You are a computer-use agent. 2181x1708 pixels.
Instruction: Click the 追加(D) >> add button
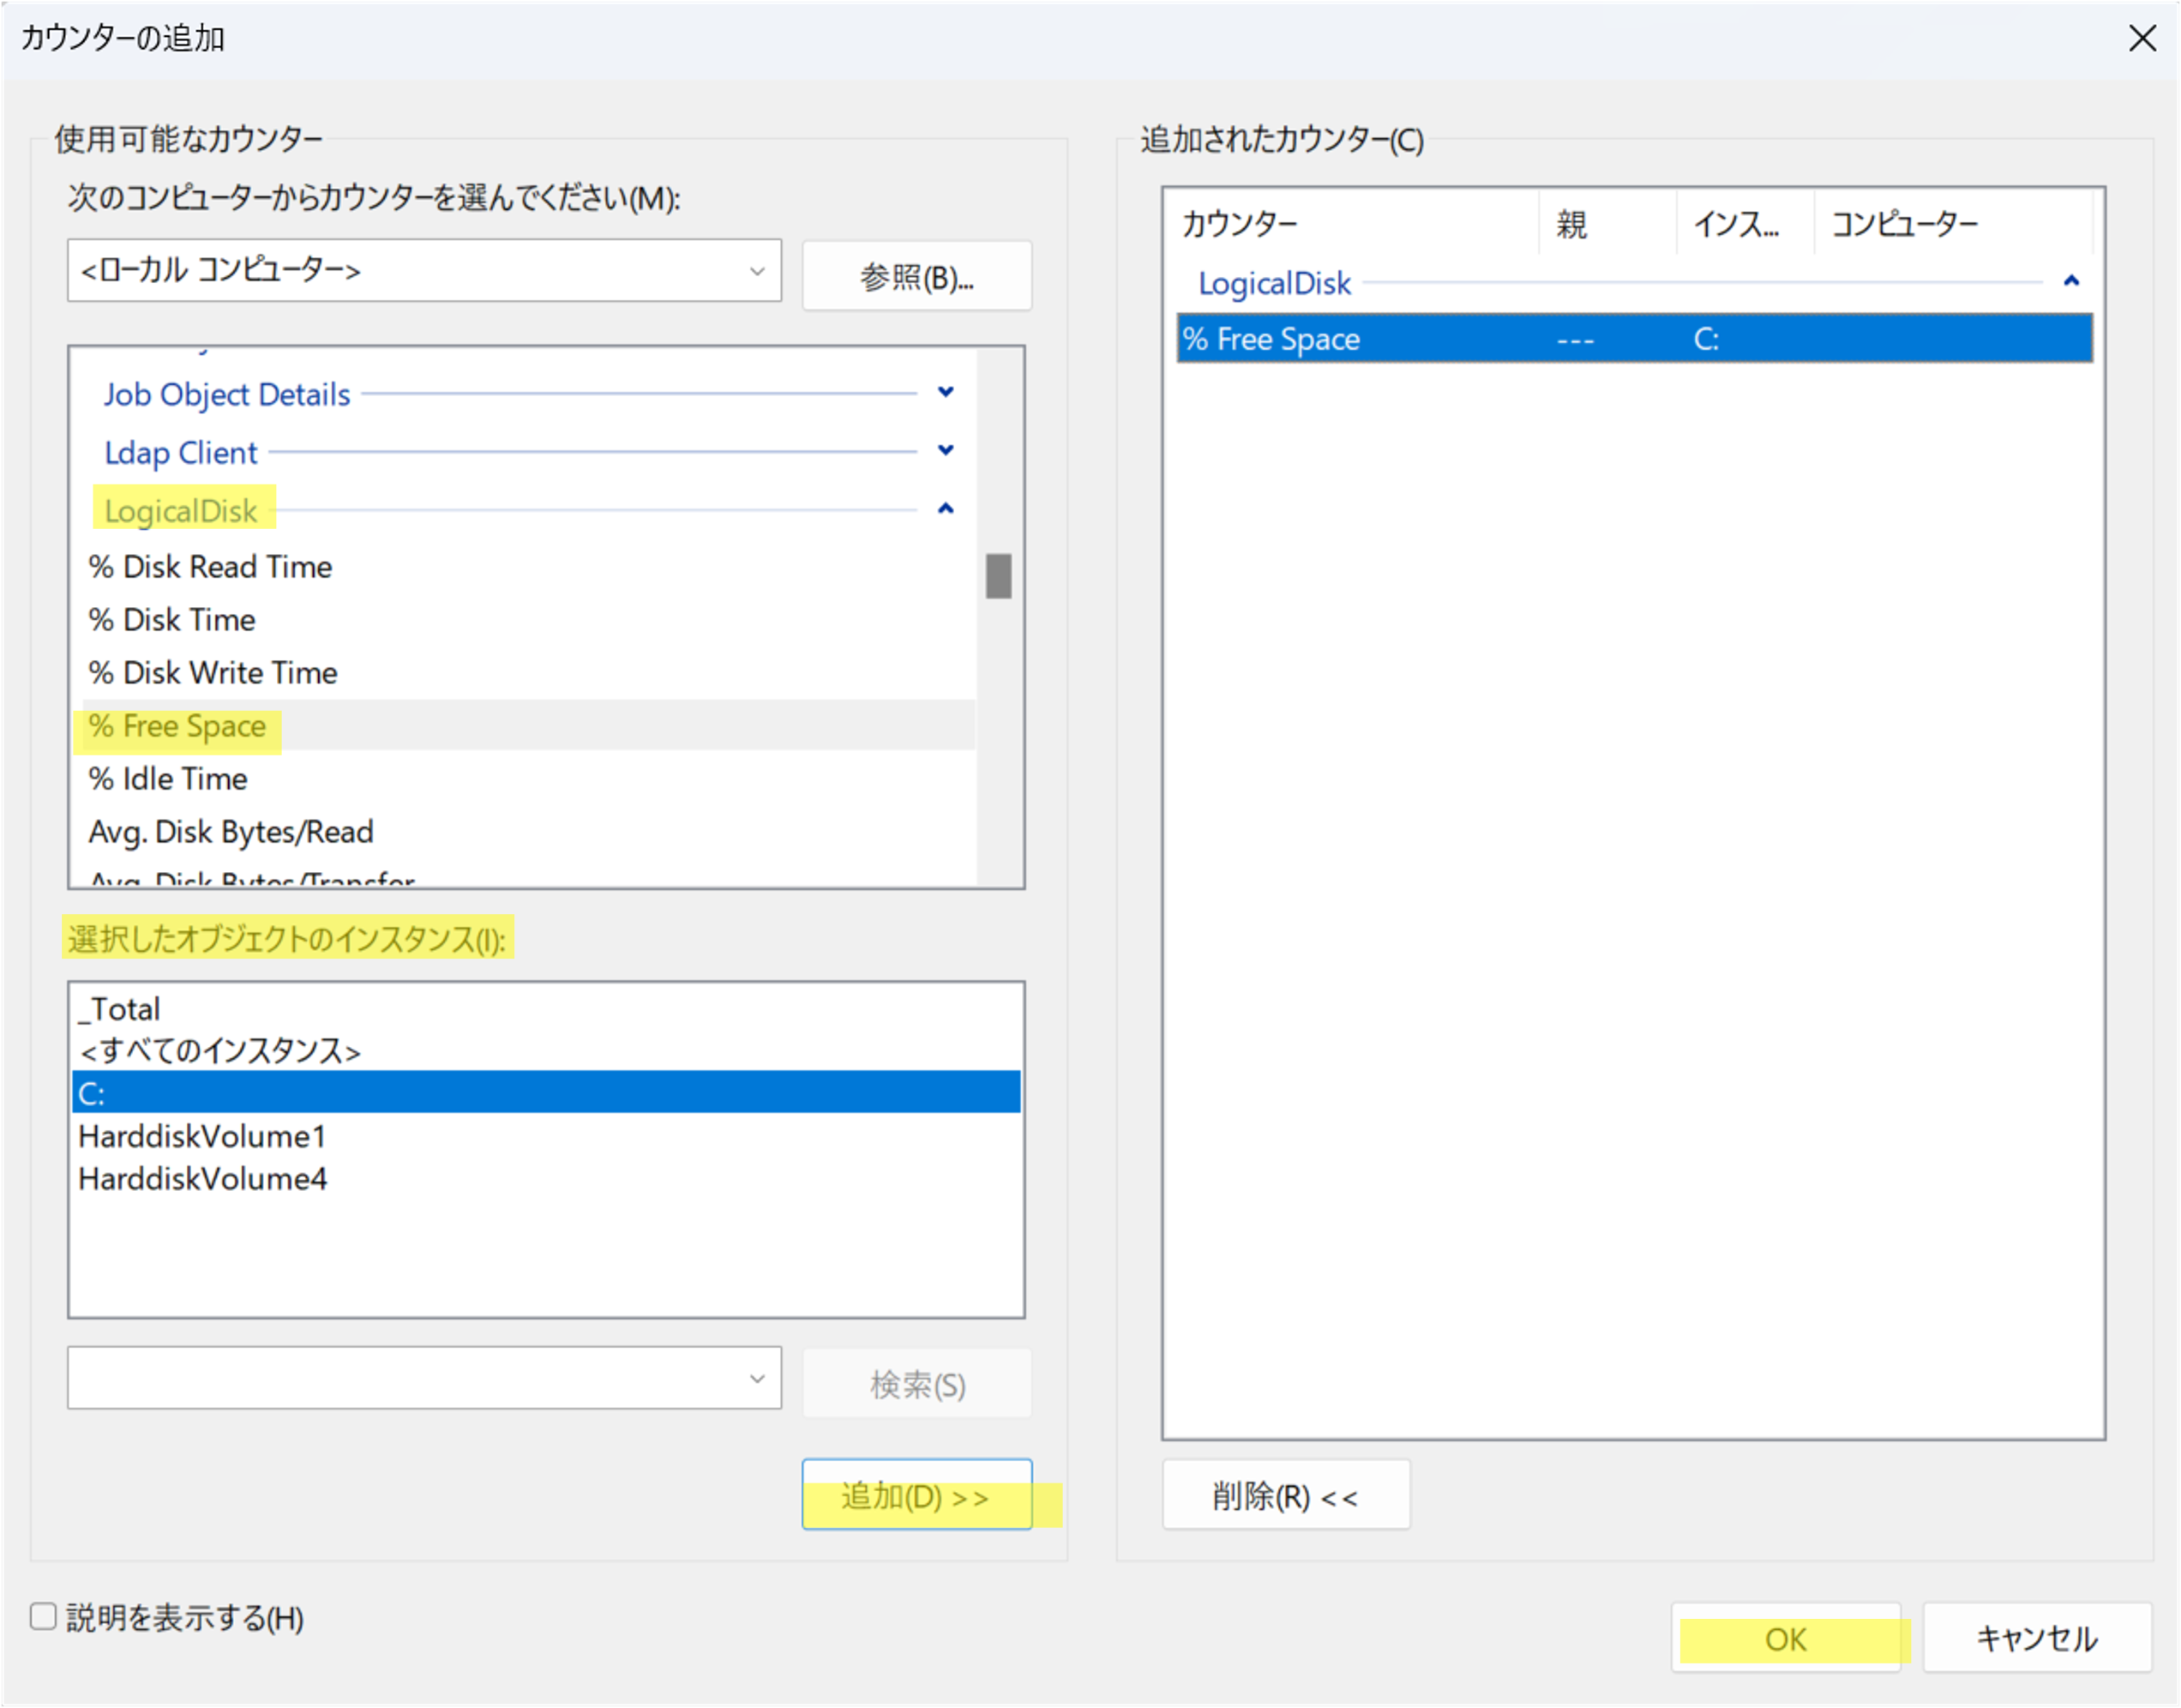coord(916,1495)
